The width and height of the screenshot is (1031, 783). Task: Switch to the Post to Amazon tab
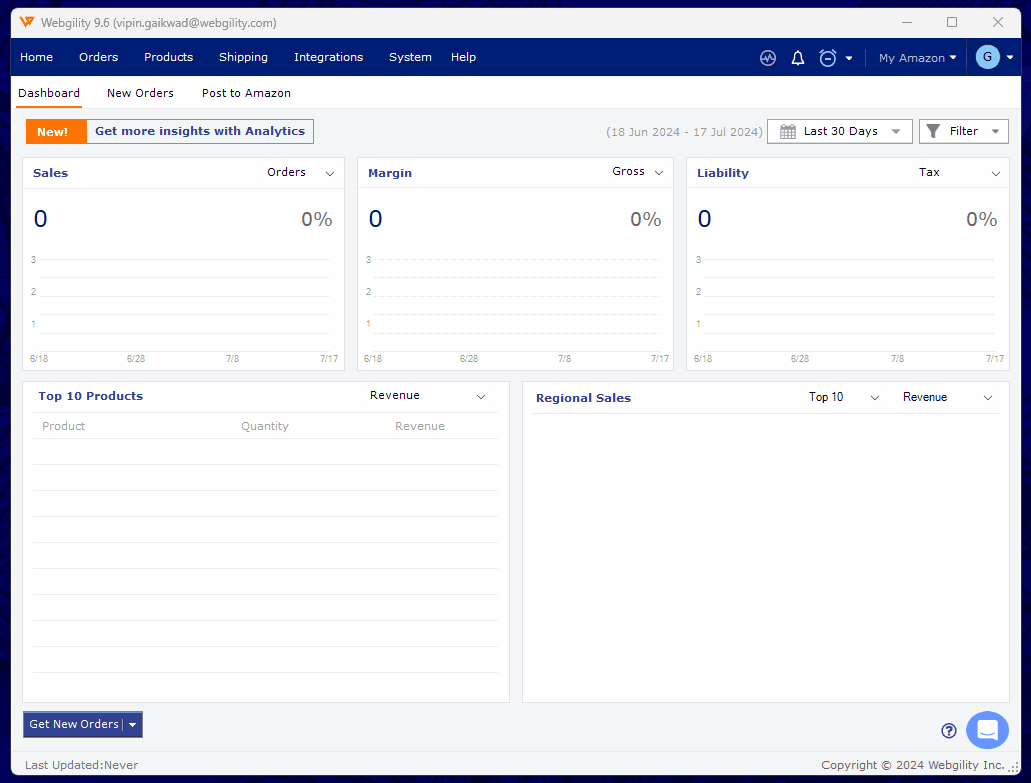(x=246, y=93)
